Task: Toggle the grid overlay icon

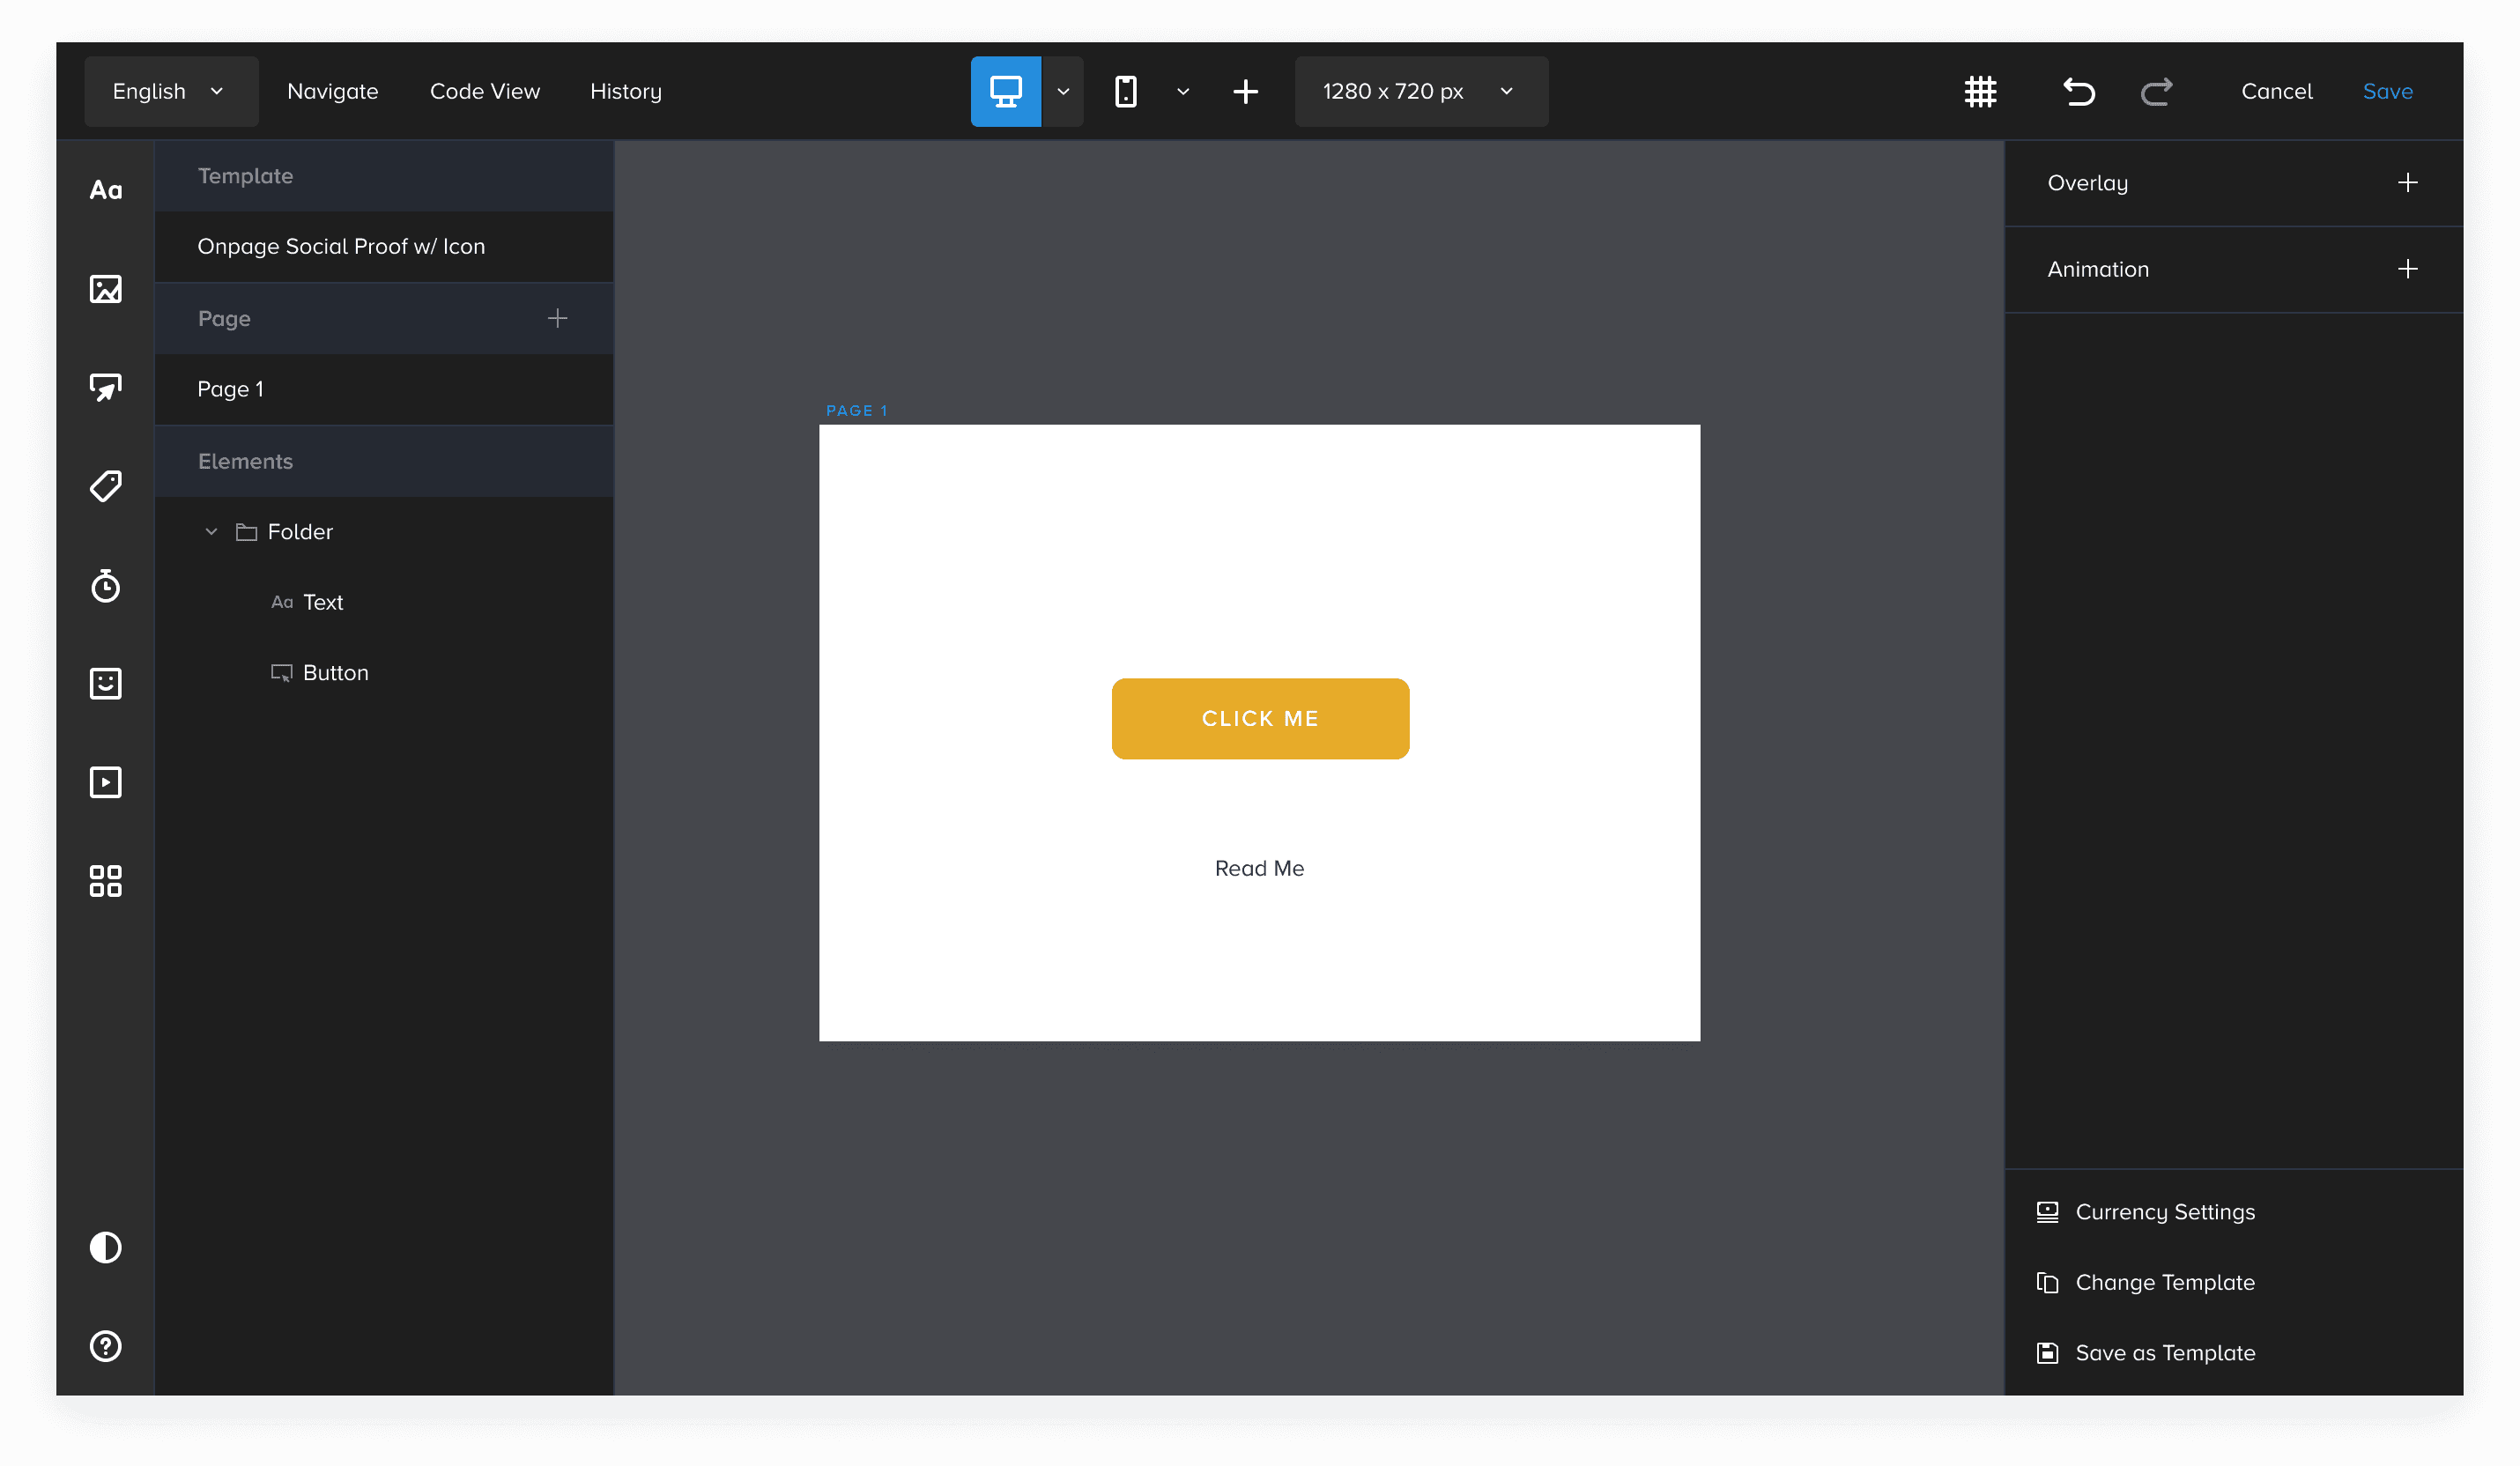Action: 1980,92
